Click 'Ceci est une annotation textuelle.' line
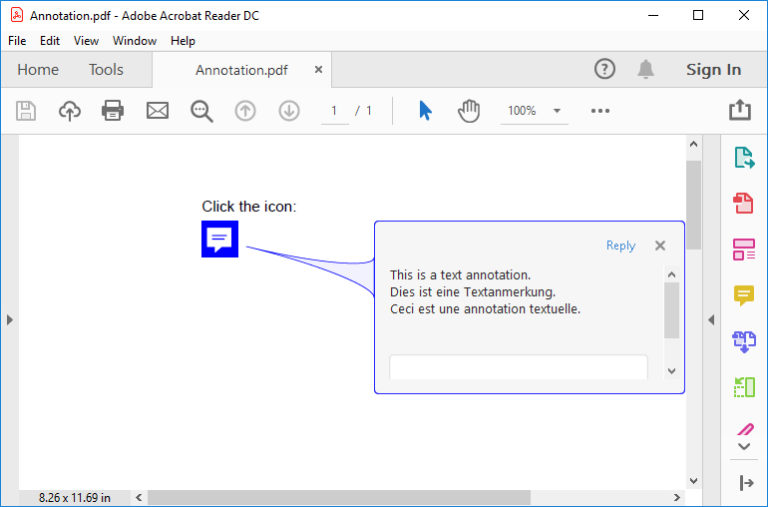The image size is (768, 507). tap(485, 309)
